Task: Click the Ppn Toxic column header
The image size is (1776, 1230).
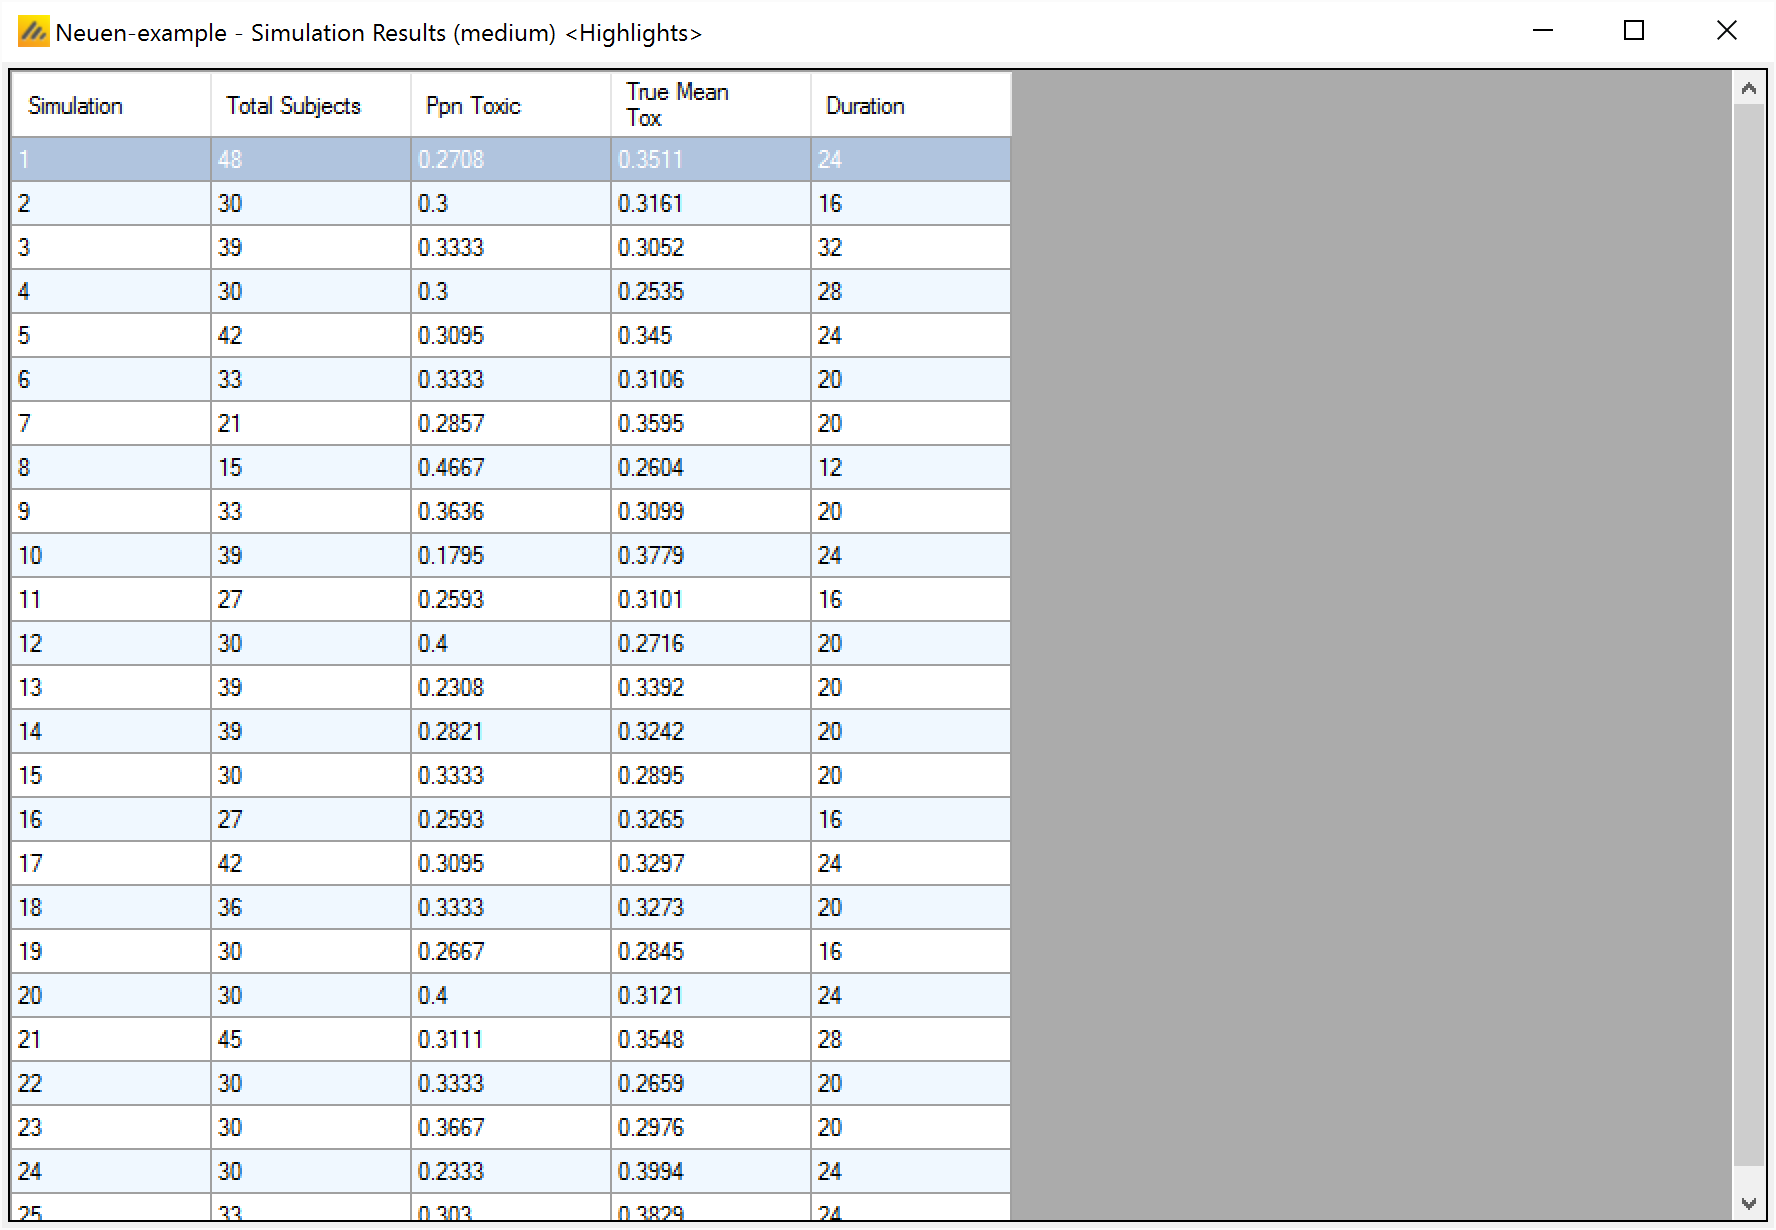Action: click(x=510, y=106)
